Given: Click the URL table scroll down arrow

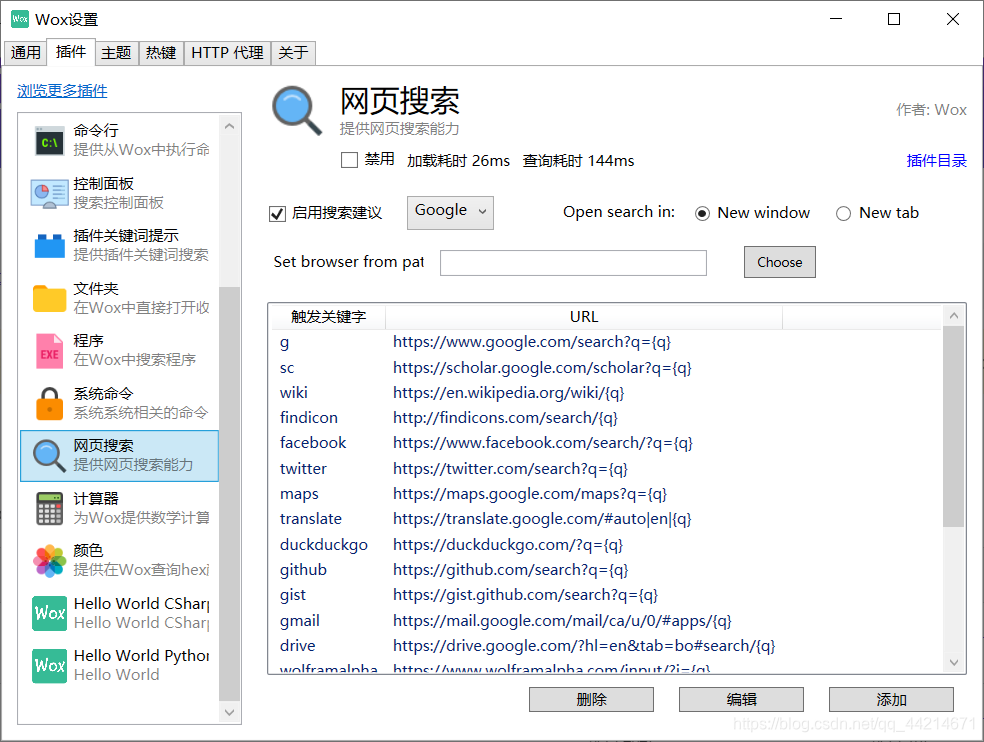Looking at the screenshot, I should click(954, 662).
